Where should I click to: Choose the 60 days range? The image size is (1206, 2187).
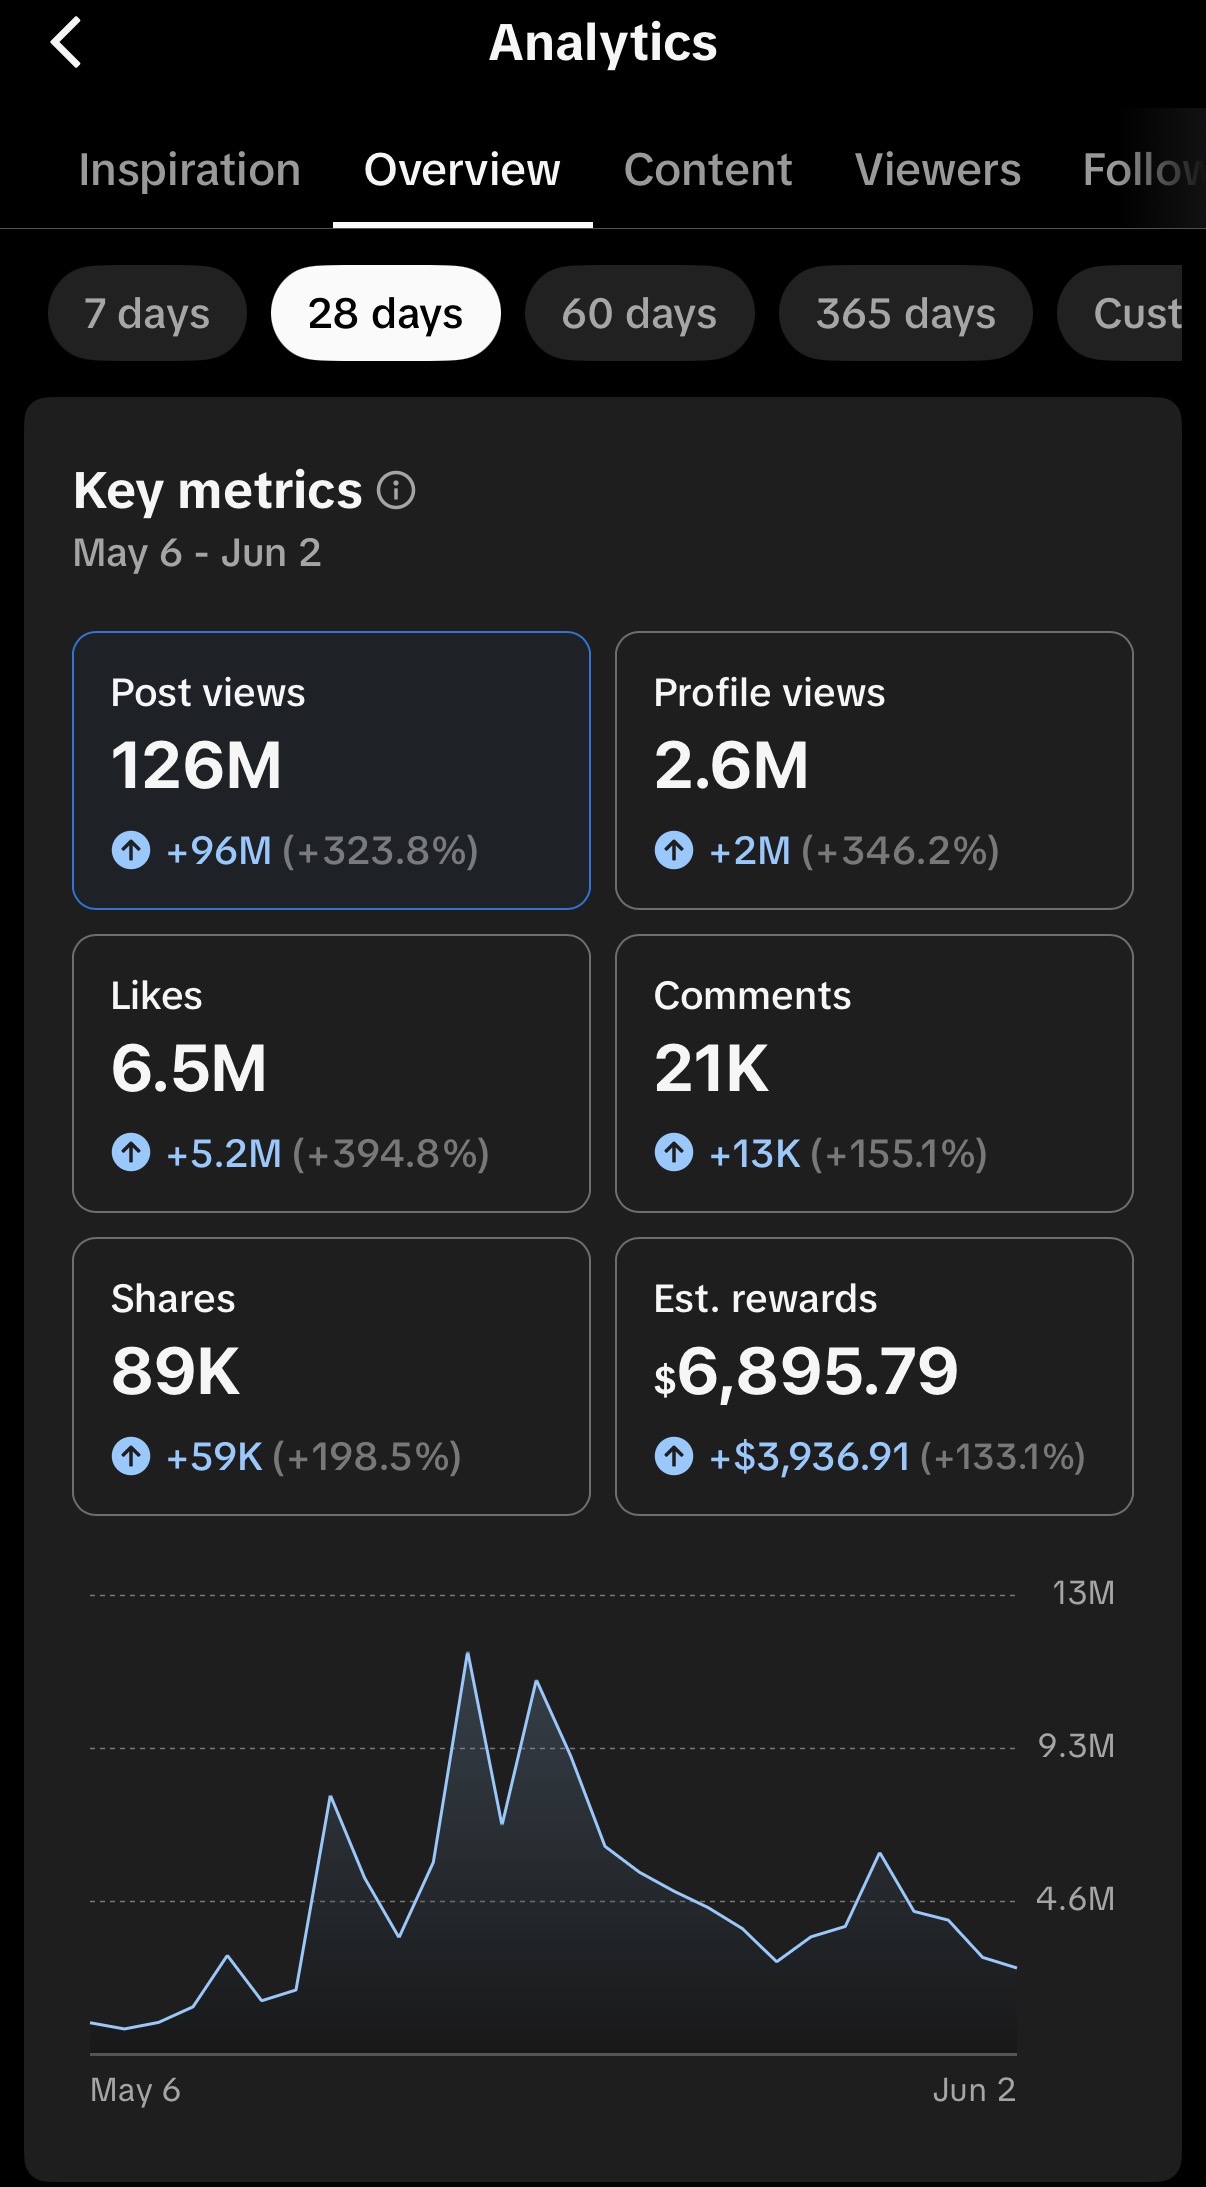point(639,313)
